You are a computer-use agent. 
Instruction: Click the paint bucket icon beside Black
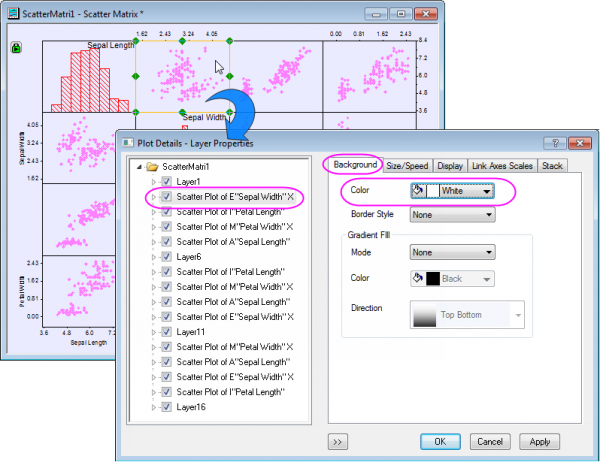417,278
